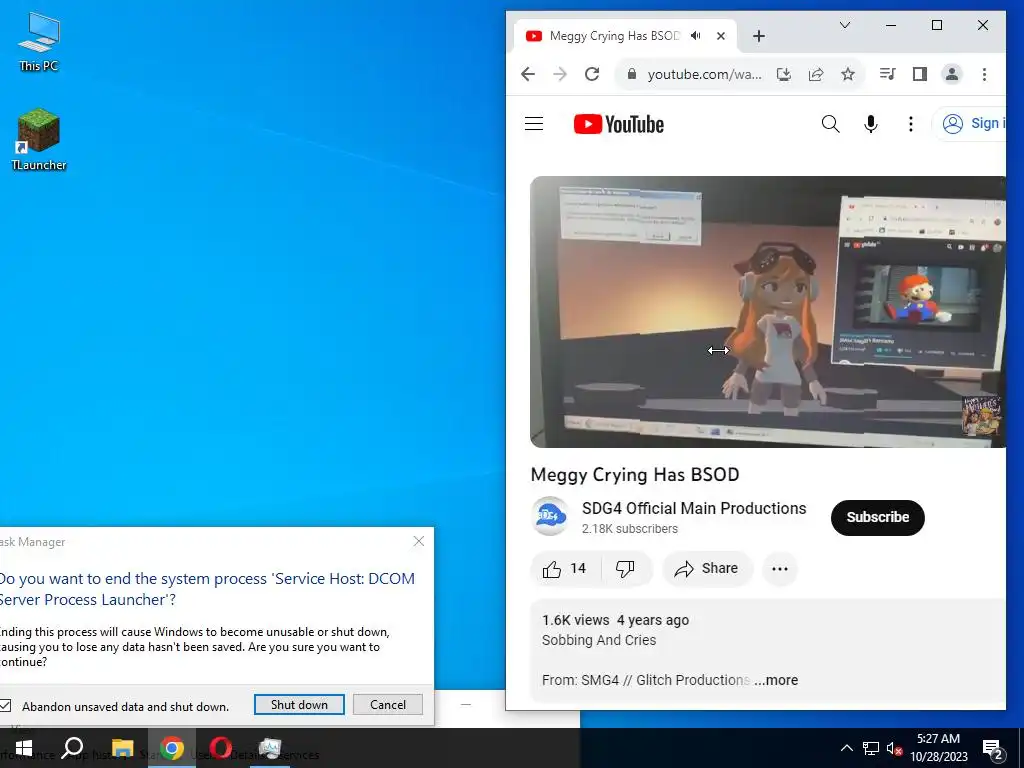Open more actions ellipsis under video
The width and height of the screenshot is (1024, 768).
coord(780,569)
